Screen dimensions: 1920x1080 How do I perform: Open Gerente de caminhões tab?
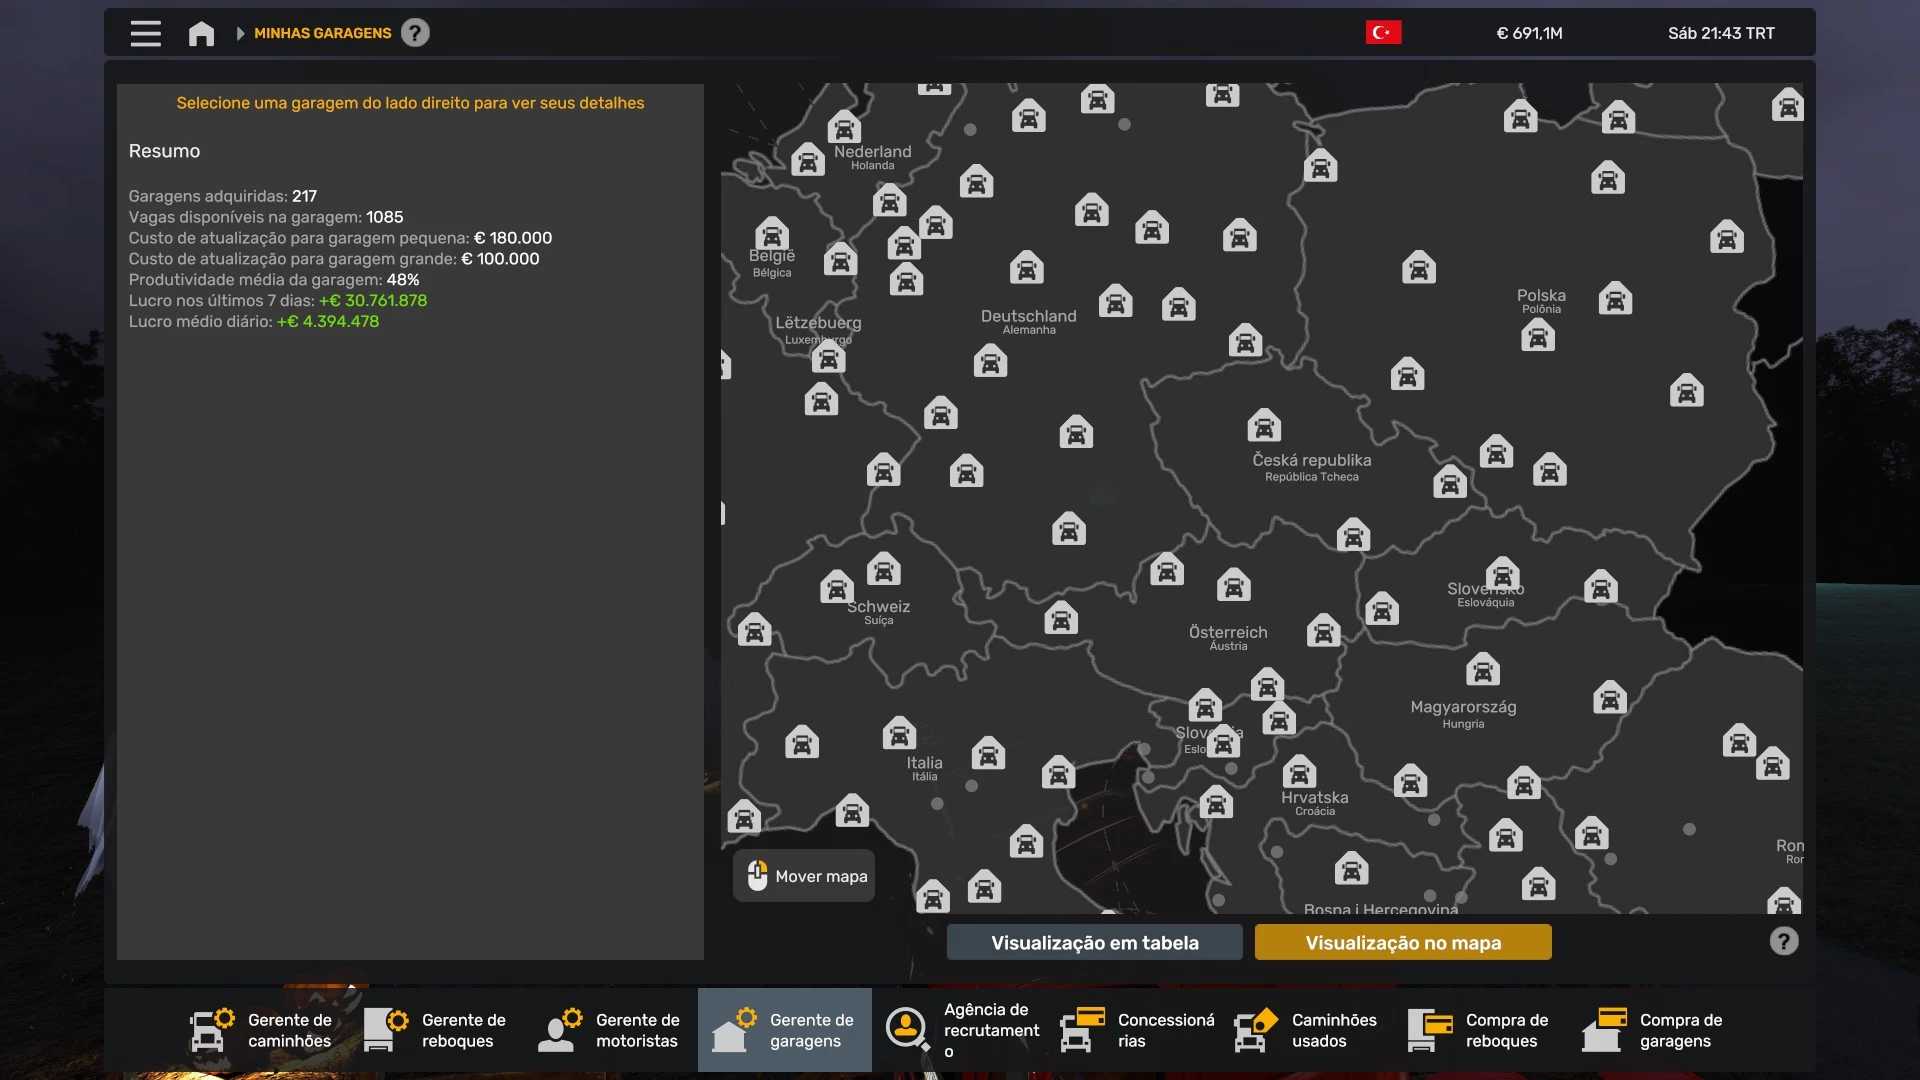point(262,1030)
